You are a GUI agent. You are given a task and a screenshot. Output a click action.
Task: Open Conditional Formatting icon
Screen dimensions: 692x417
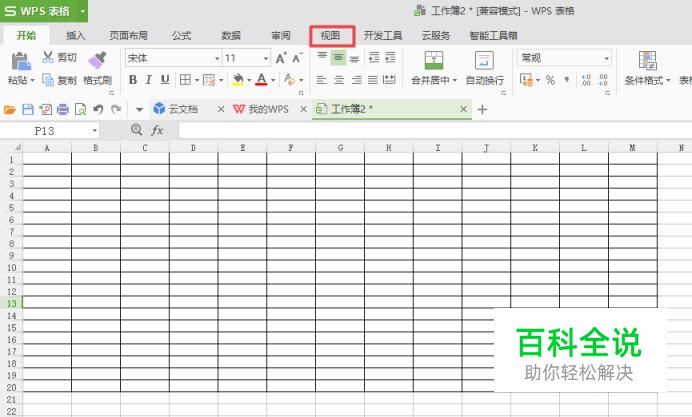[647, 60]
